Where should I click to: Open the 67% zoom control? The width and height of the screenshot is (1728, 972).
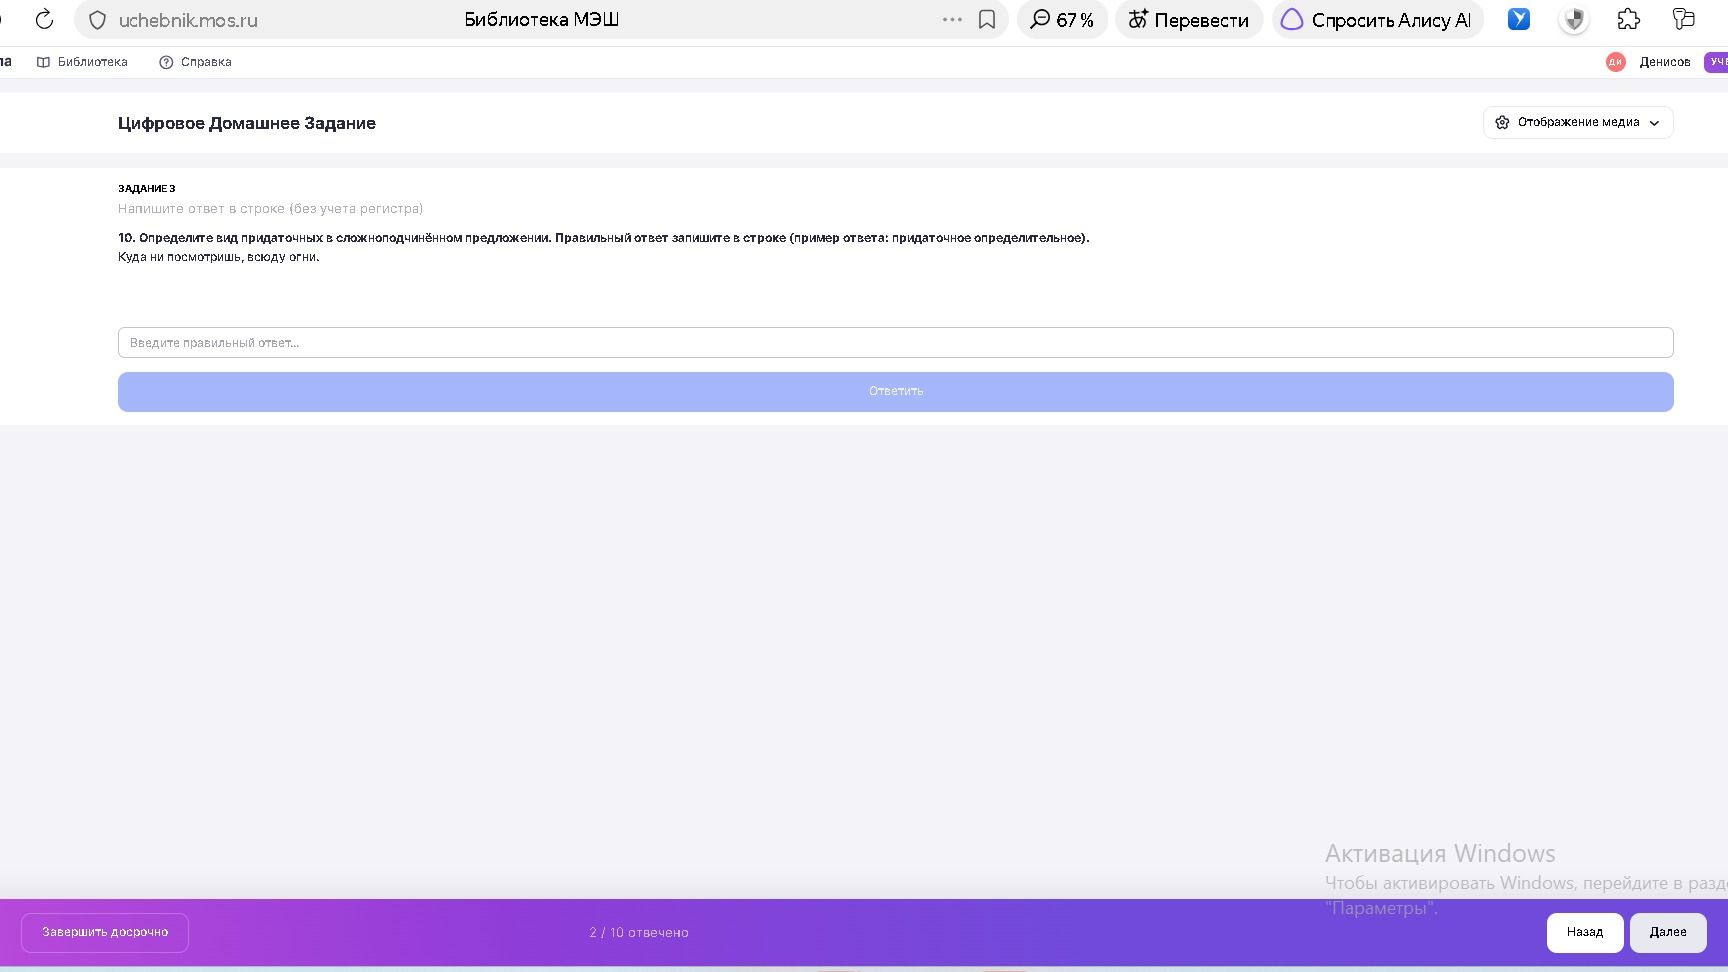tap(1062, 19)
